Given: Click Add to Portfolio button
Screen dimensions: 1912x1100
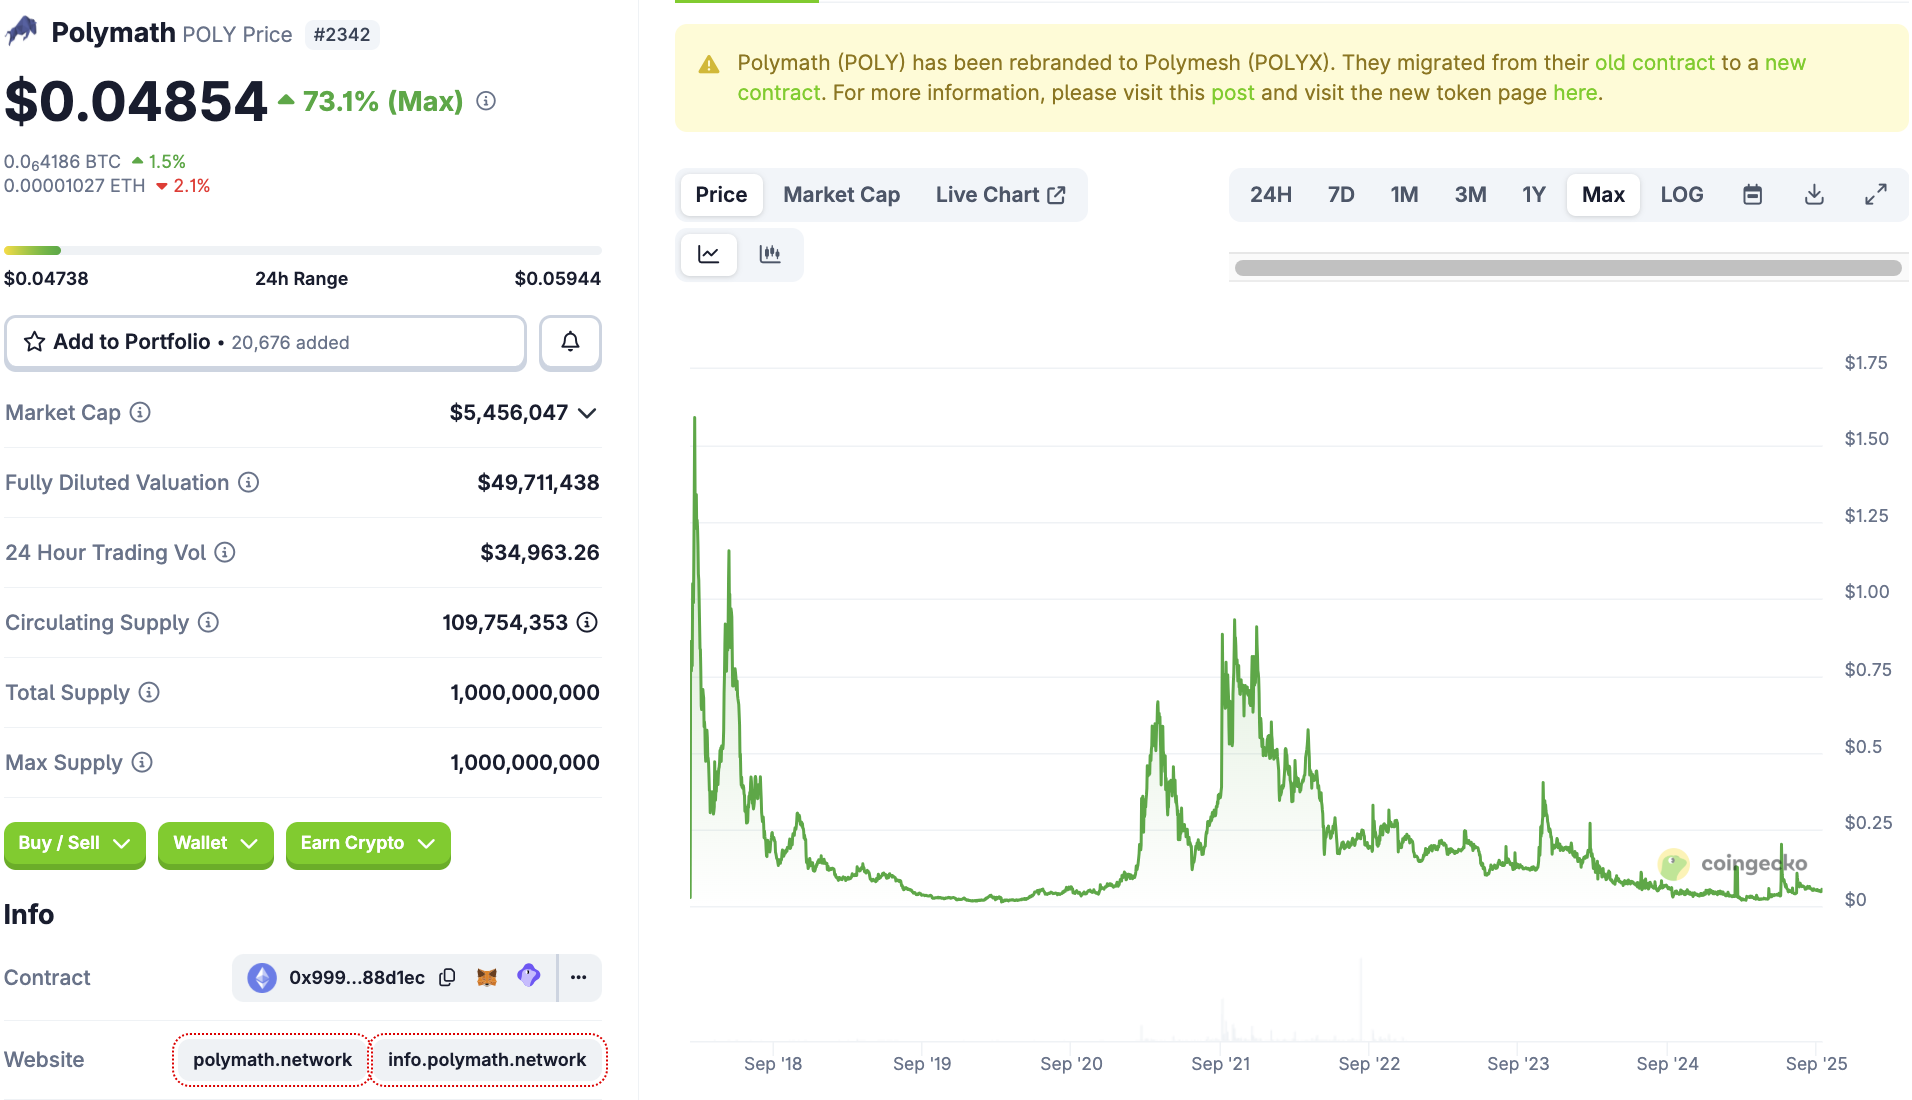Looking at the screenshot, I should click(265, 342).
